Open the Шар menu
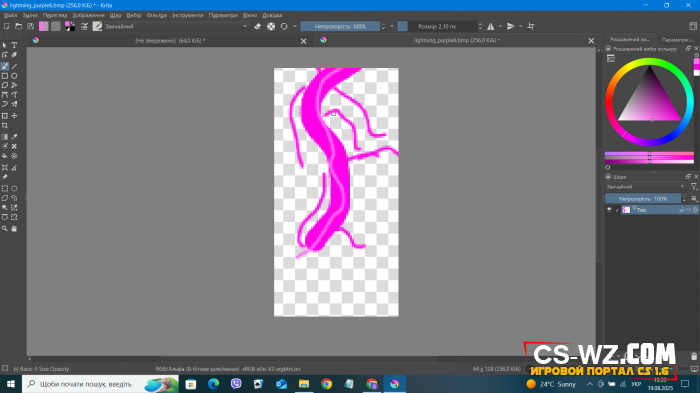Screen dimensions: 700x393 point(115,15)
